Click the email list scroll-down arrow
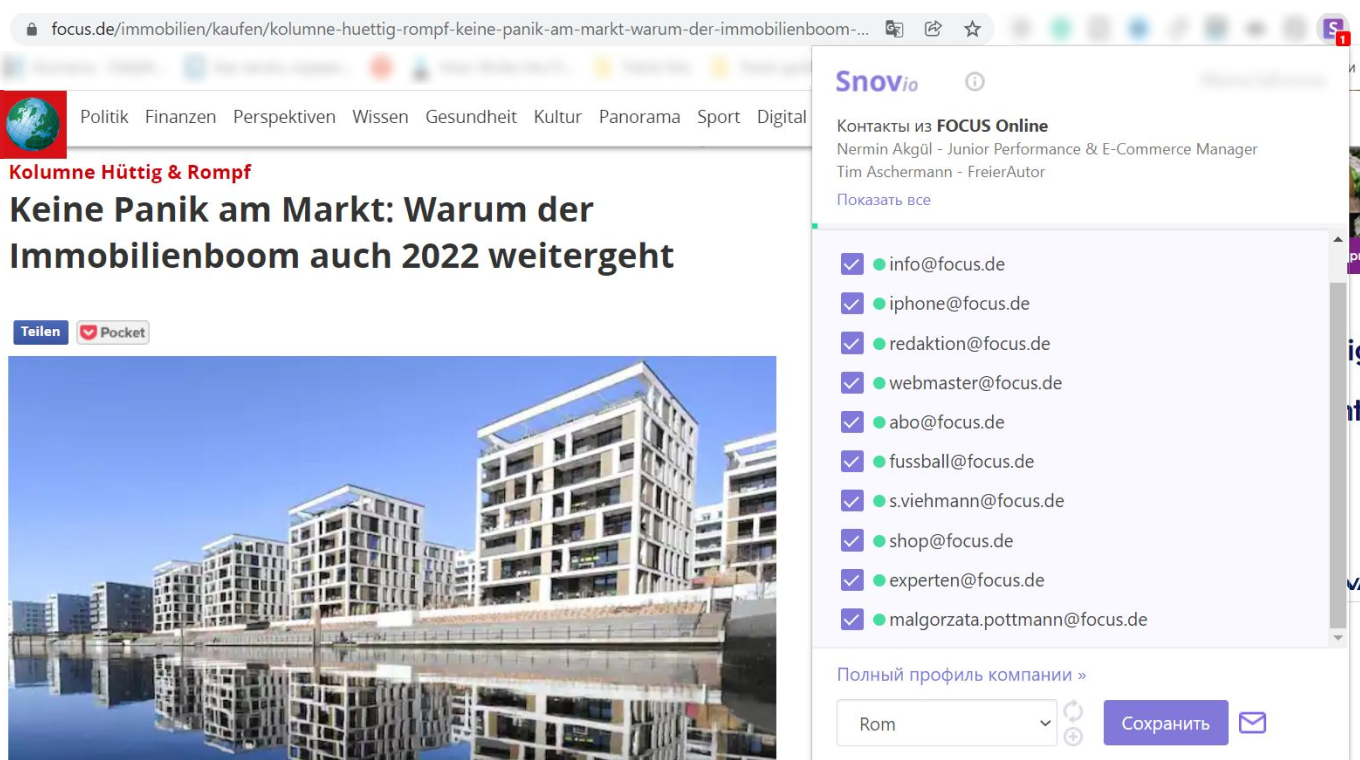This screenshot has width=1360, height=760. (x=1338, y=638)
